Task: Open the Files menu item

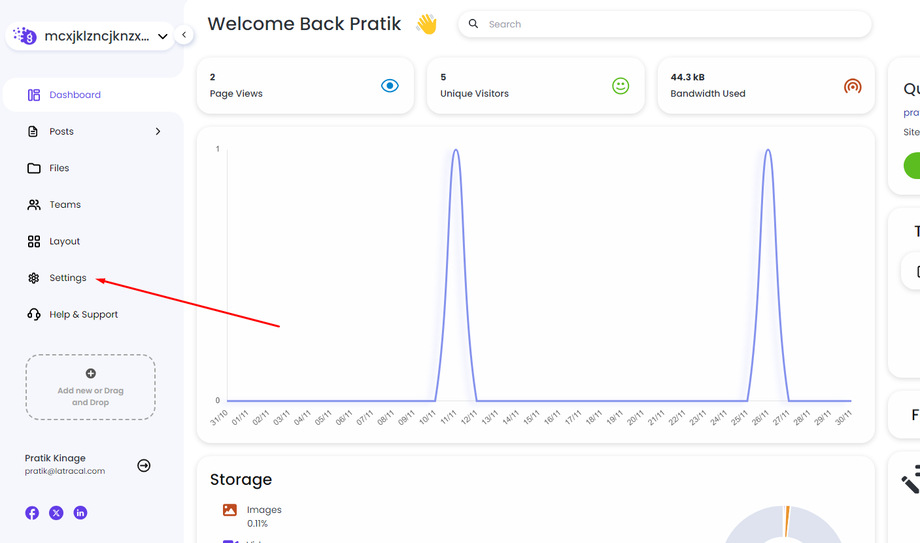Action: tap(59, 168)
